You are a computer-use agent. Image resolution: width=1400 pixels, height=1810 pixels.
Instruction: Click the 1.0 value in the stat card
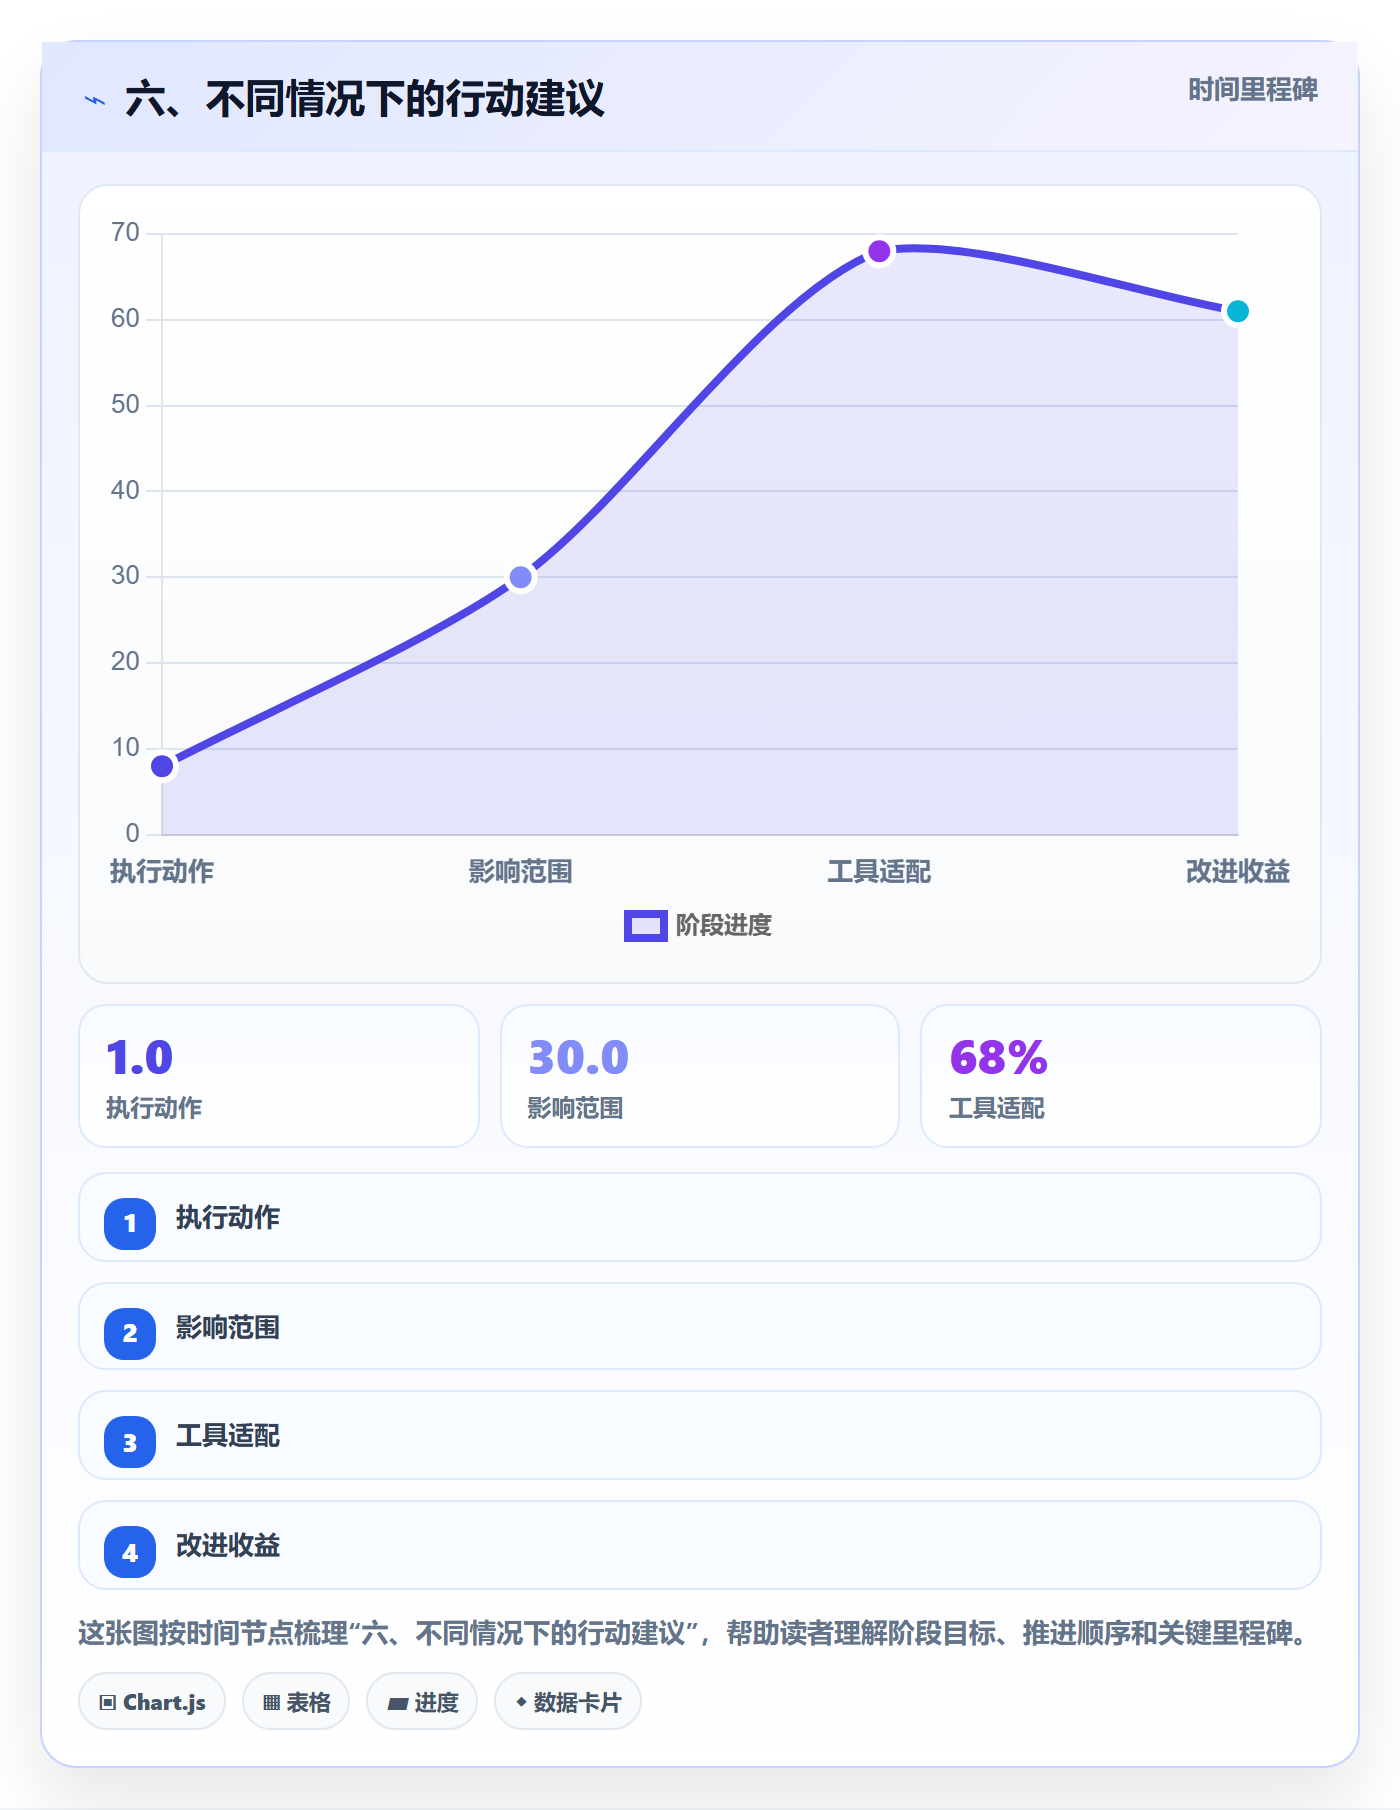[140, 1057]
